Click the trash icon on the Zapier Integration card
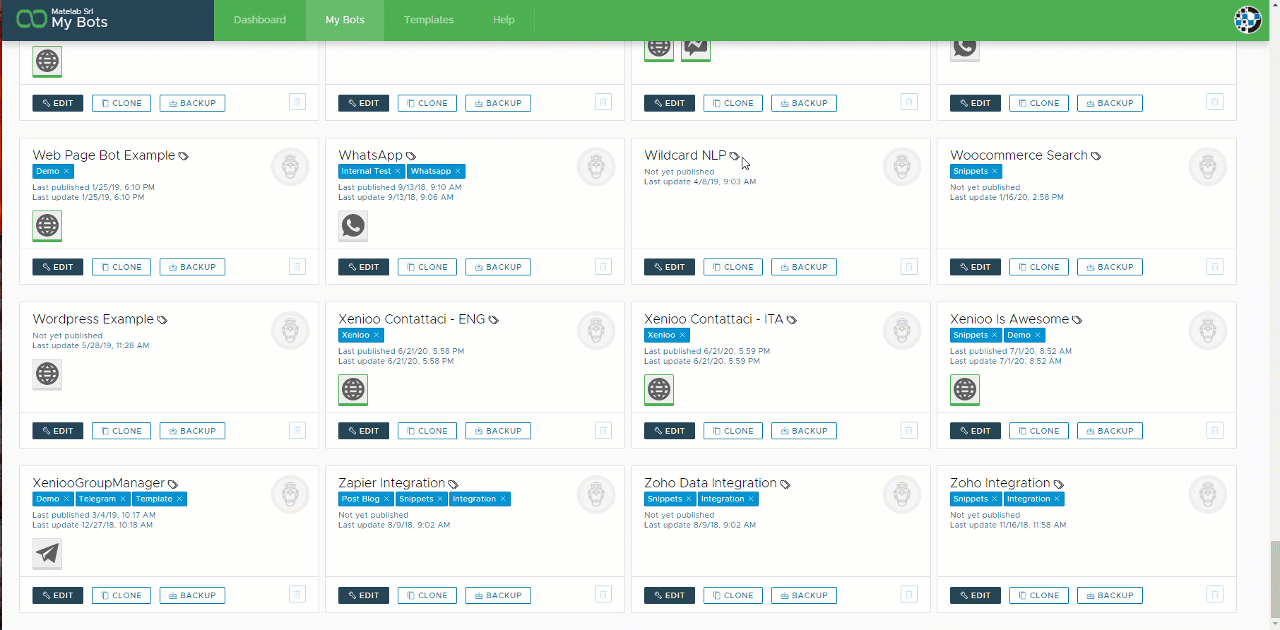1280x630 pixels. click(x=603, y=595)
